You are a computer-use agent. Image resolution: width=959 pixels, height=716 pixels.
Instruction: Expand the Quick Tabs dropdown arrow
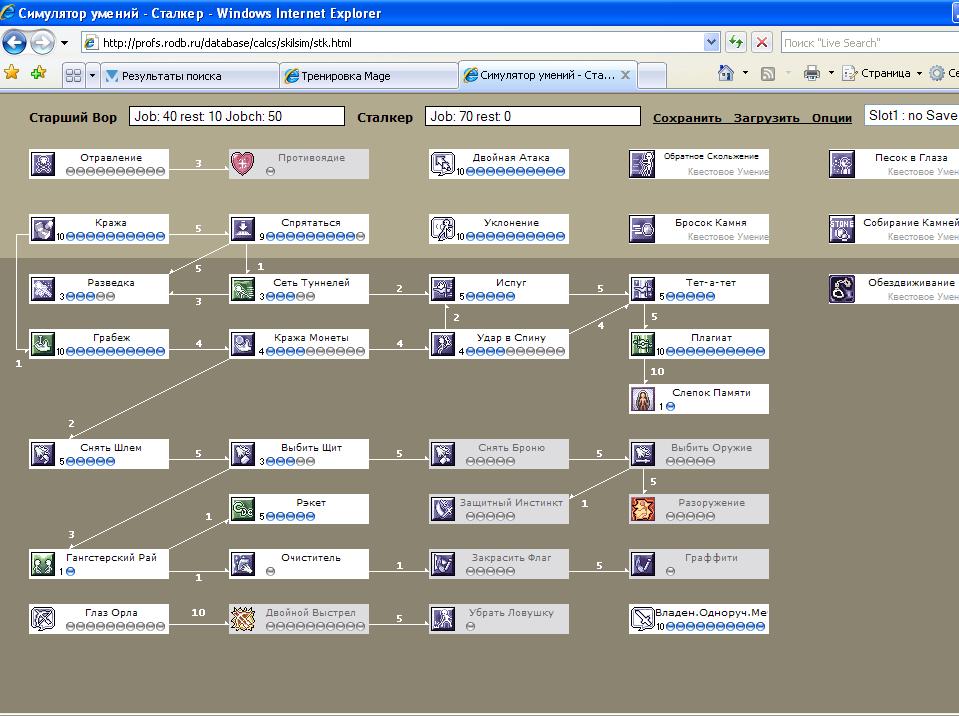coord(92,76)
